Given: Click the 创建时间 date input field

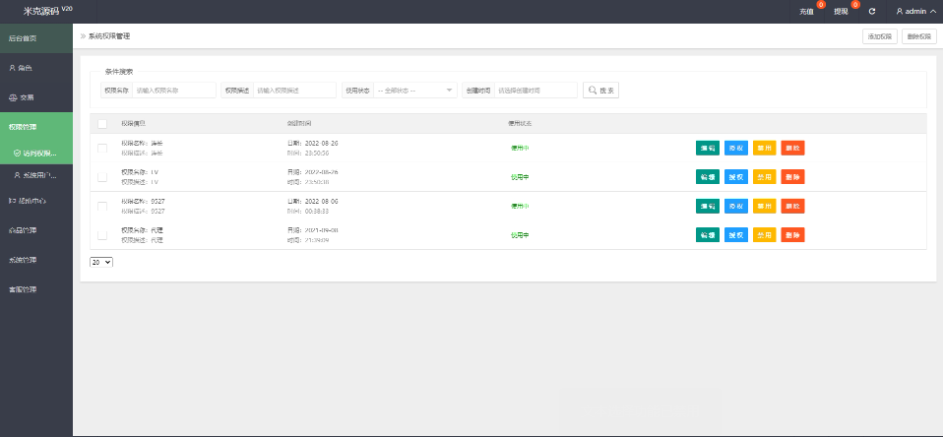Looking at the screenshot, I should [x=536, y=90].
